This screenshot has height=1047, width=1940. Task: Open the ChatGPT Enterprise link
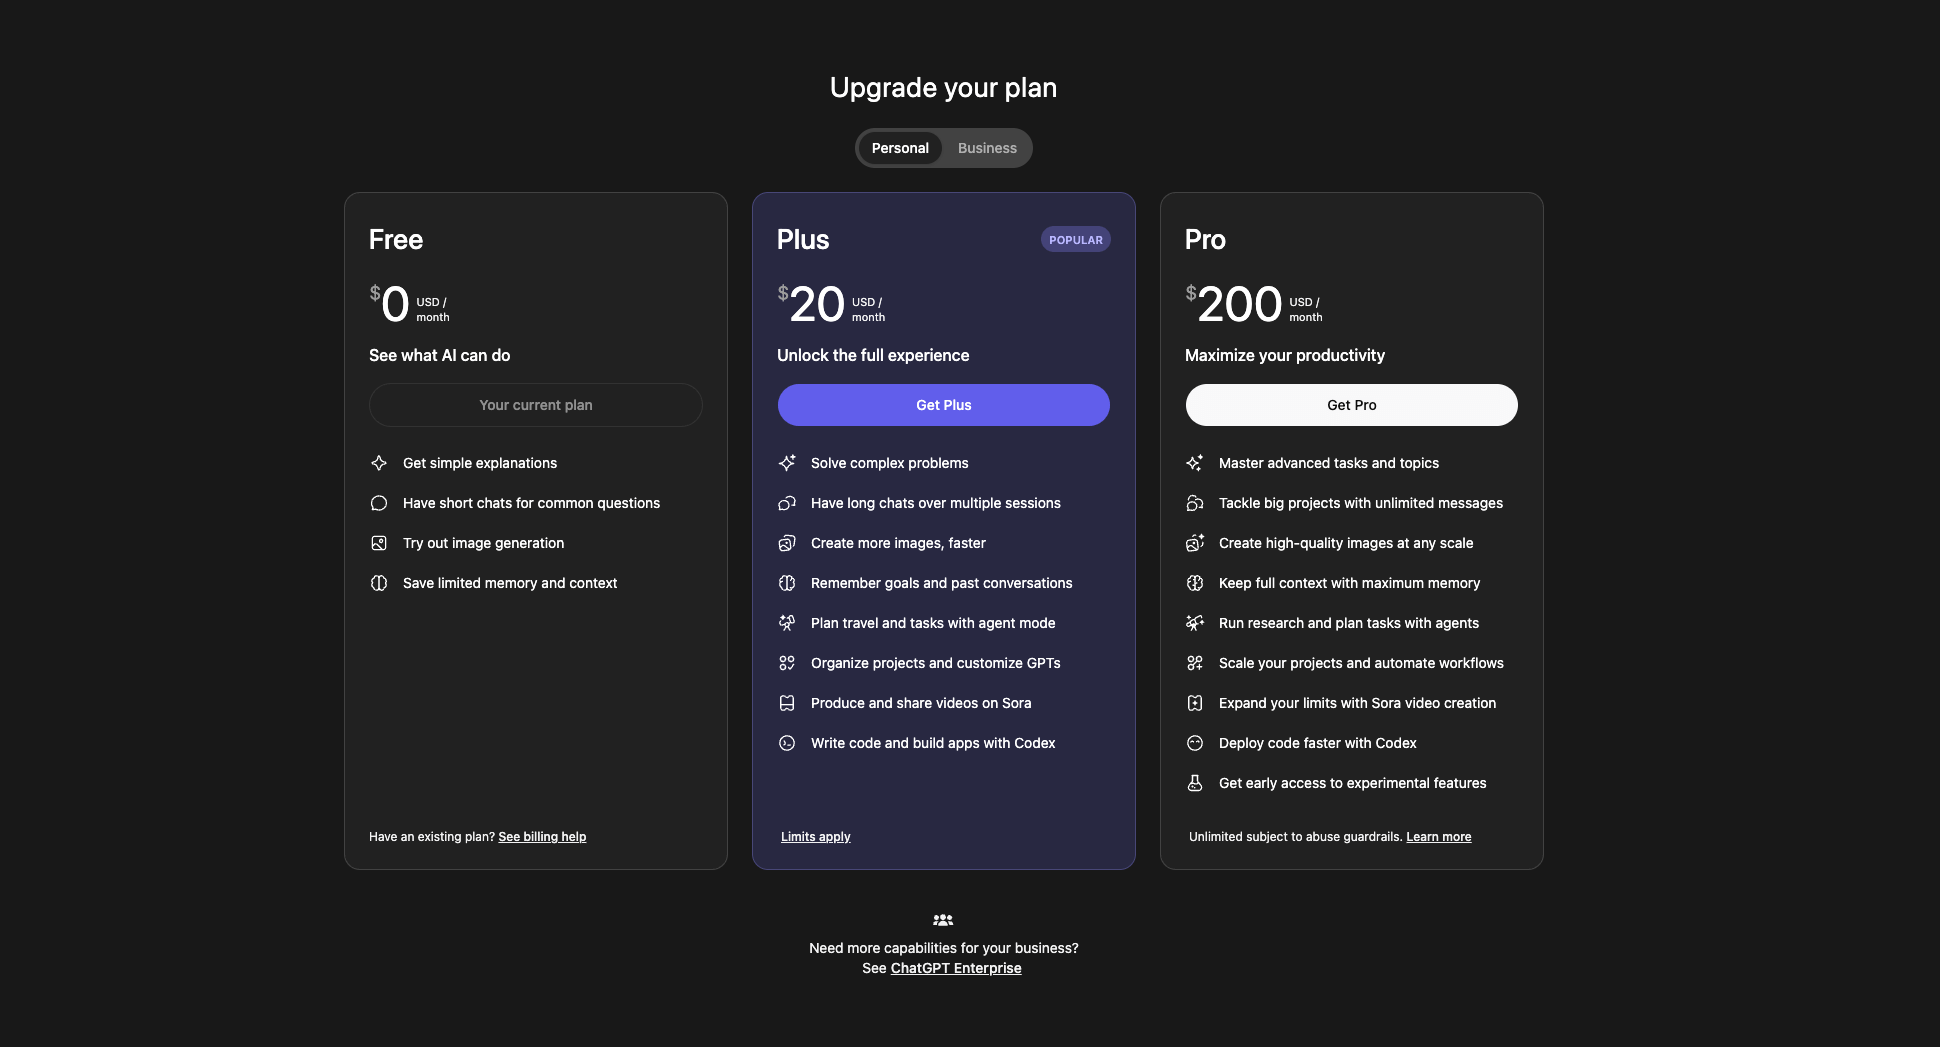(x=955, y=967)
